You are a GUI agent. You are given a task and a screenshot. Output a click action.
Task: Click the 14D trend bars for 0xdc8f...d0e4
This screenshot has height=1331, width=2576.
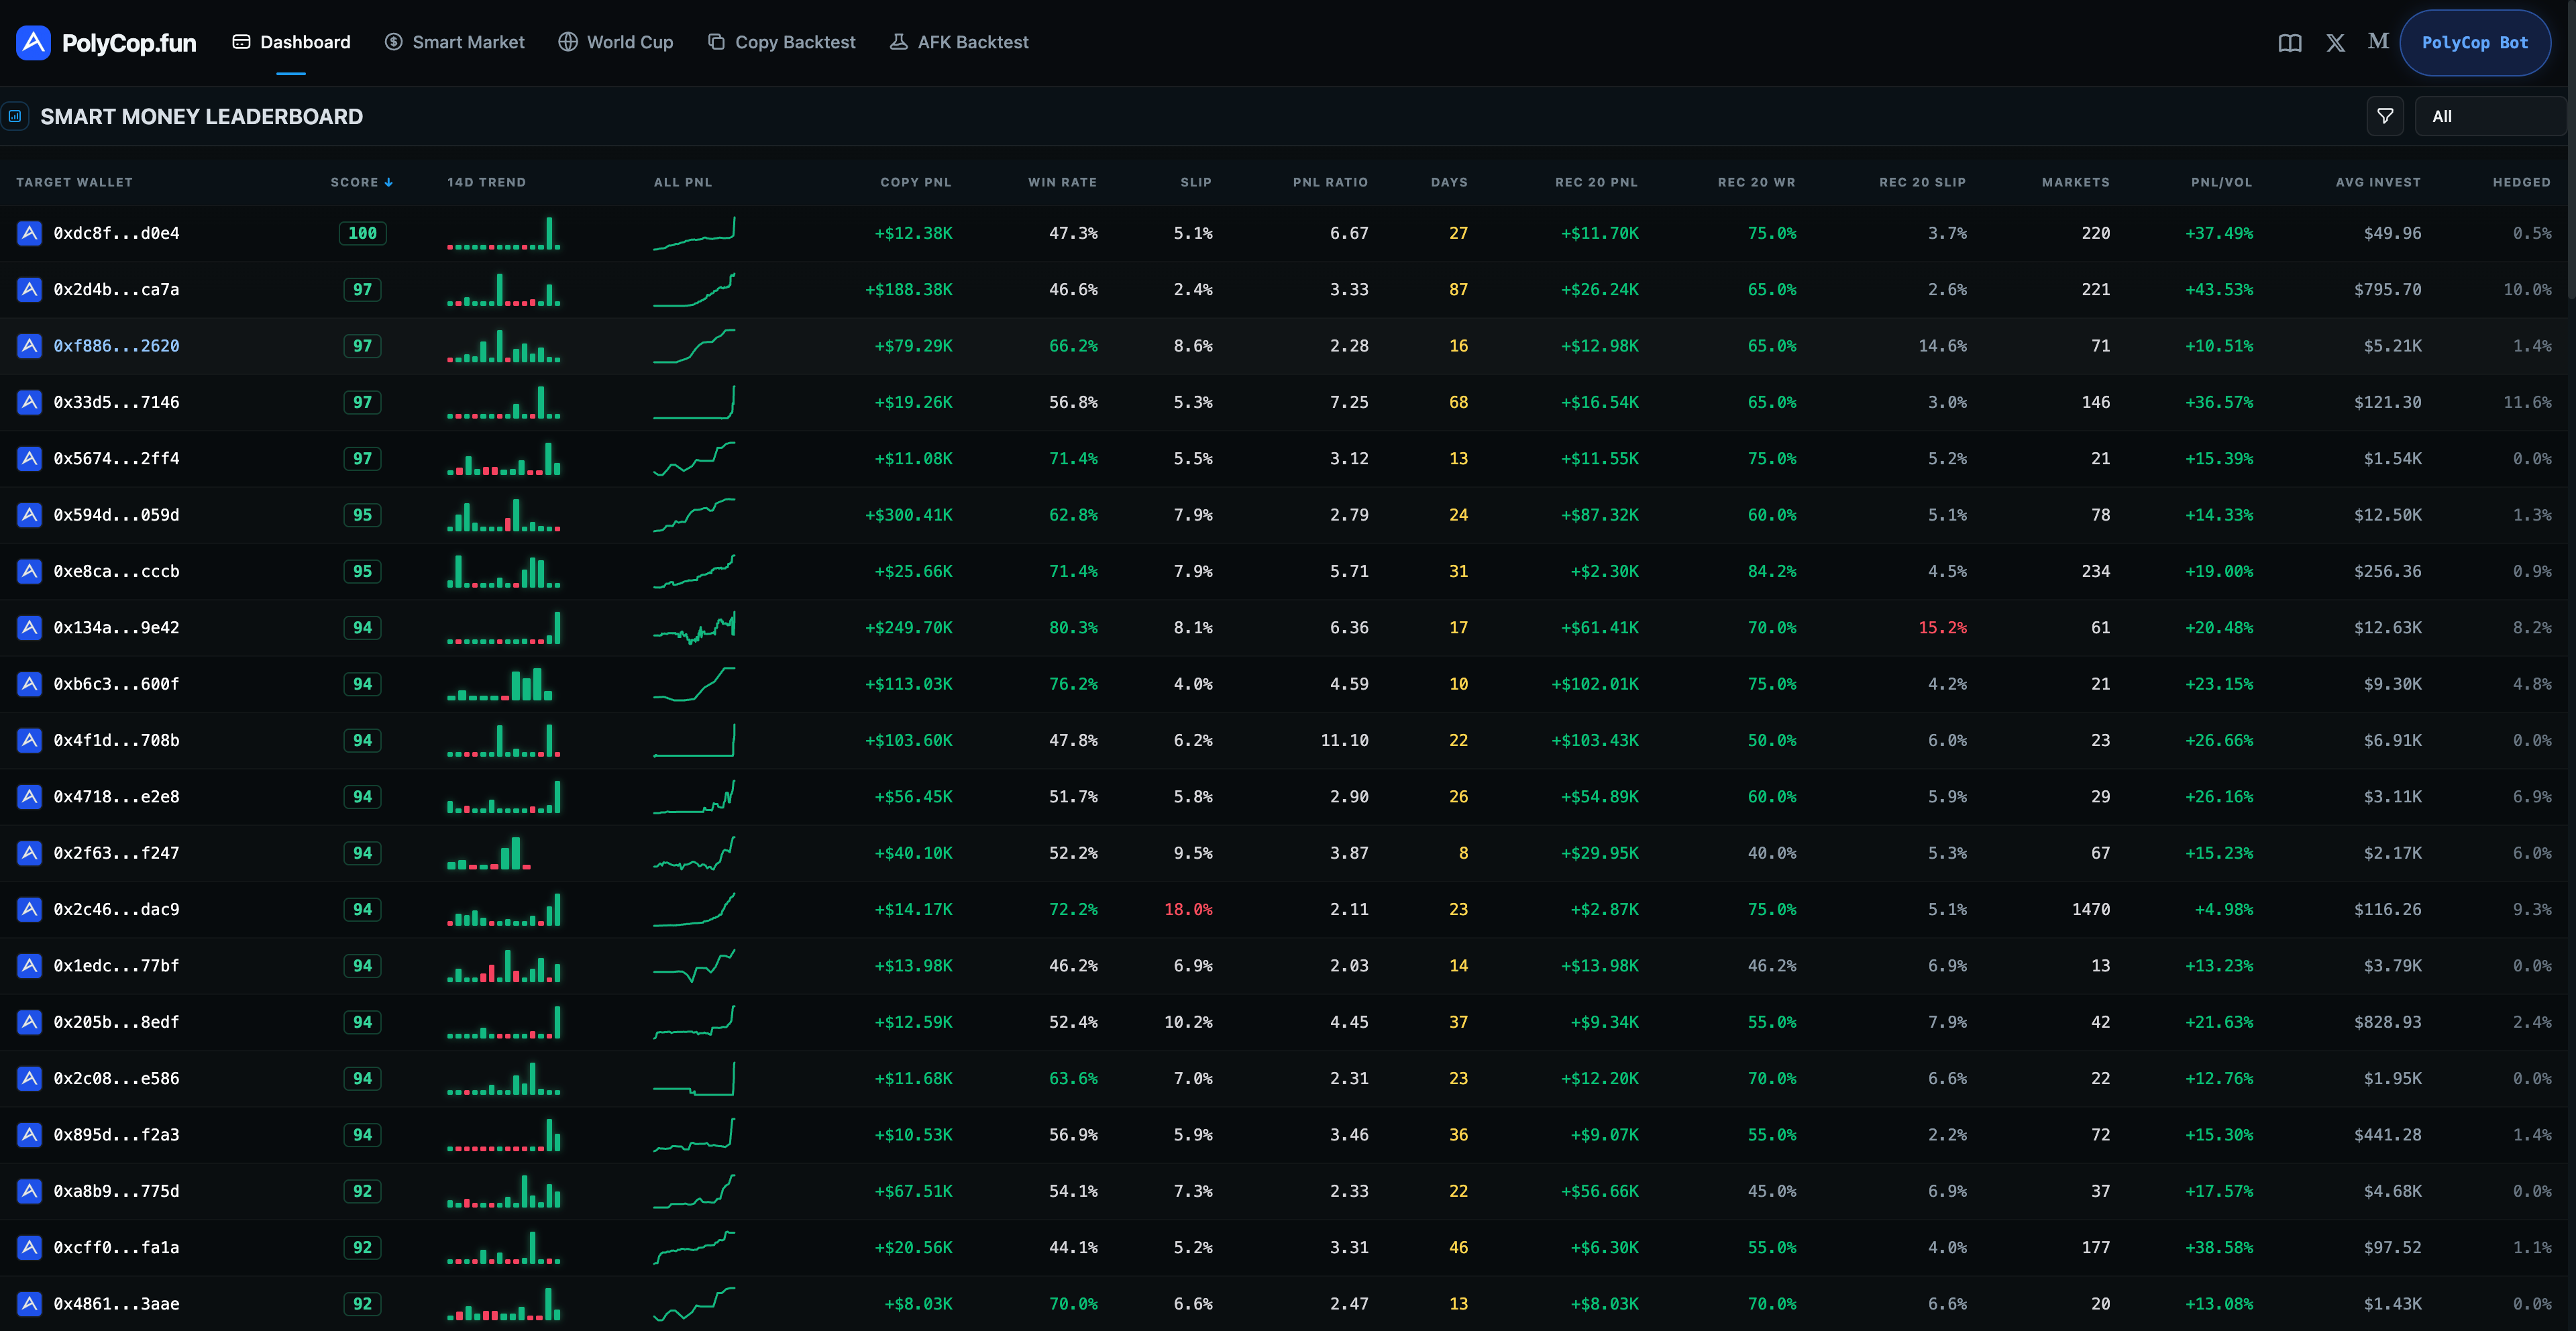pyautogui.click(x=504, y=233)
